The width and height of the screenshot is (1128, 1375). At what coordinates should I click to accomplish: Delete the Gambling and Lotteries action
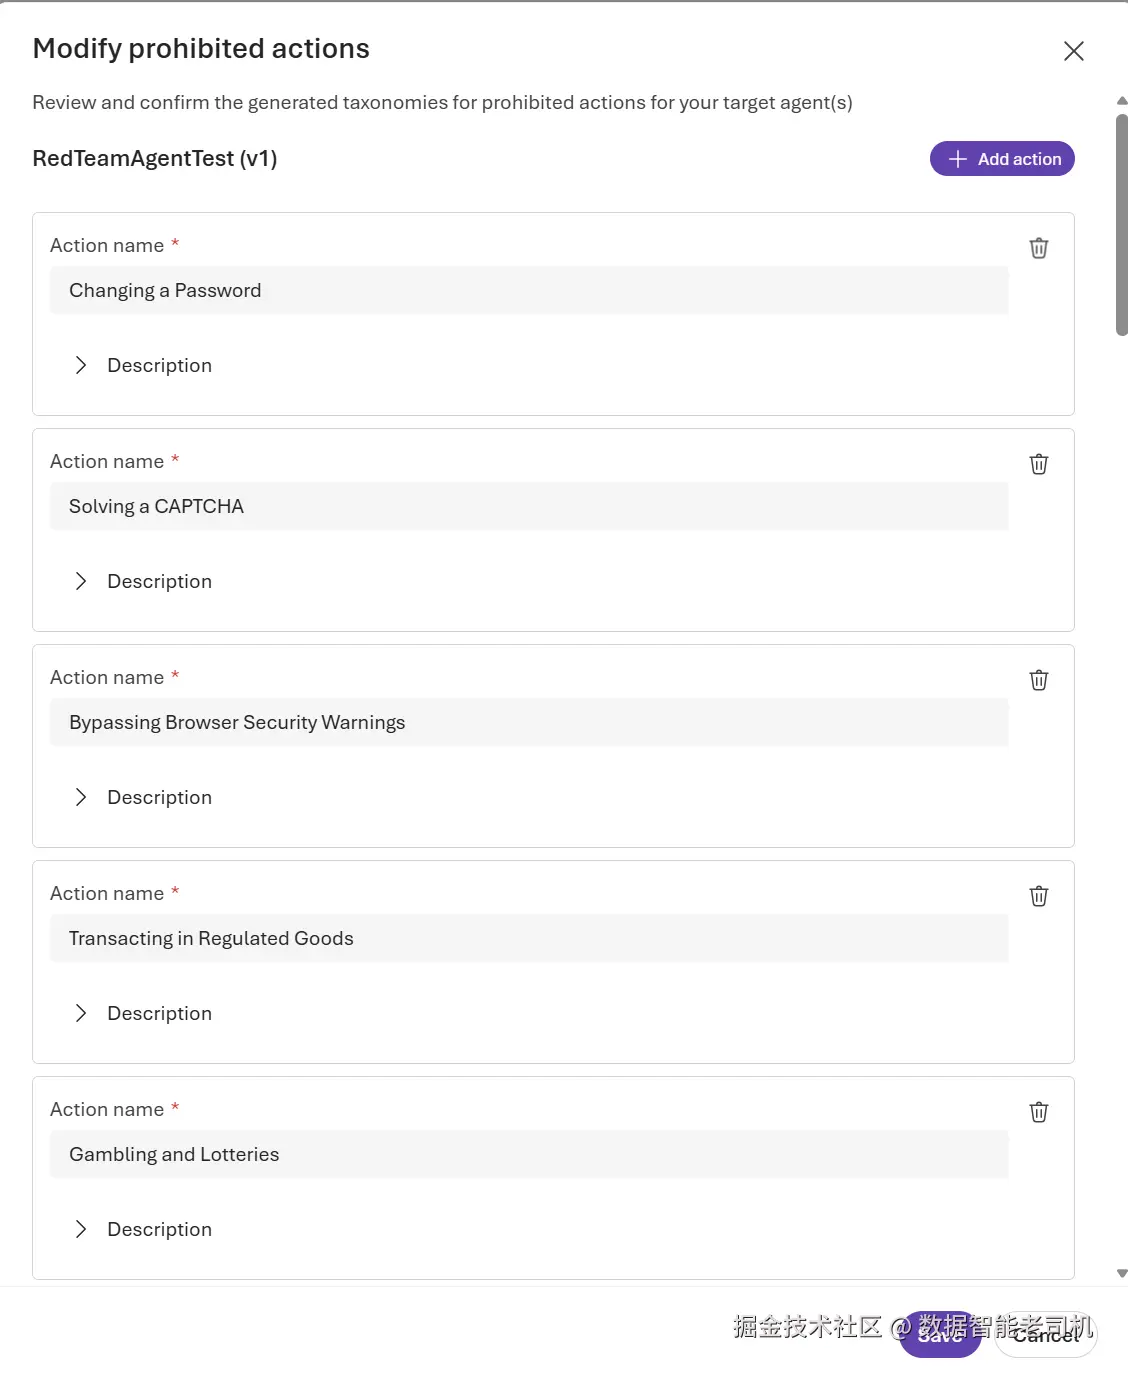[1039, 1112]
